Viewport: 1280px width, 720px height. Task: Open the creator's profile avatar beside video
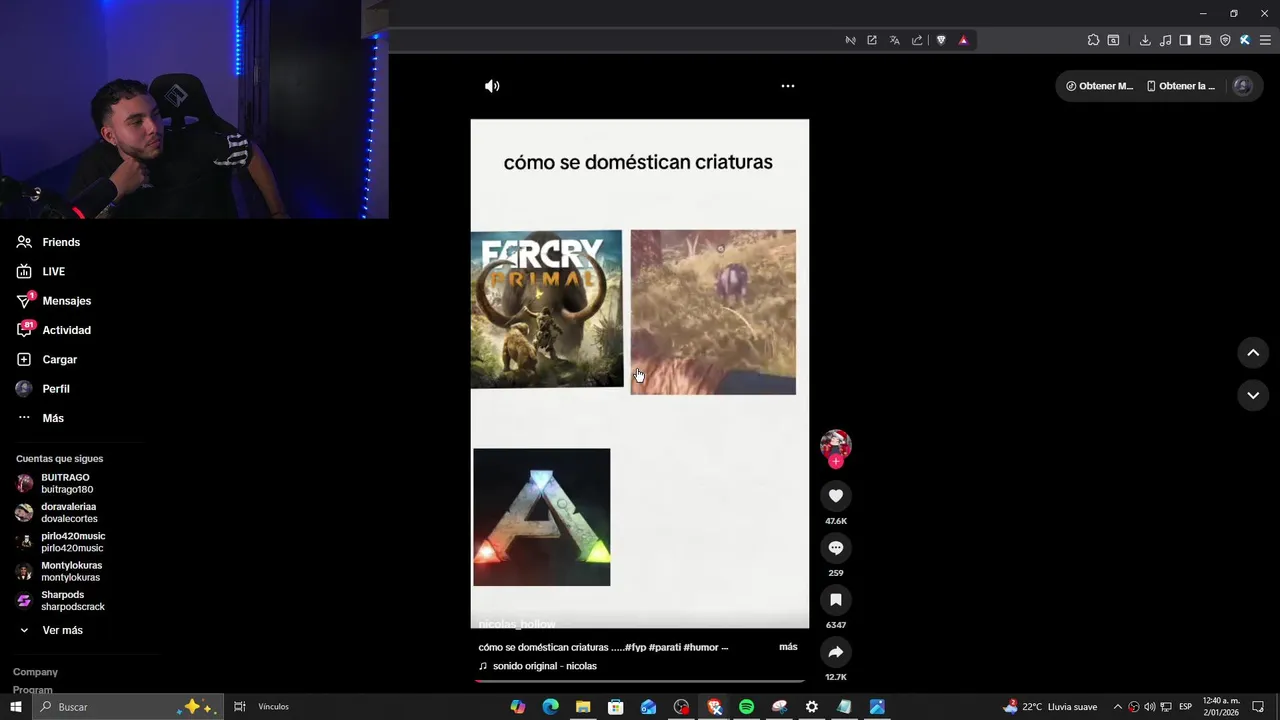tap(836, 444)
